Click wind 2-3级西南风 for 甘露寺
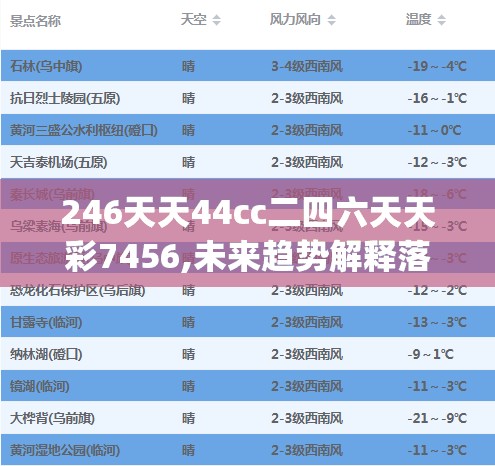 (x=307, y=322)
